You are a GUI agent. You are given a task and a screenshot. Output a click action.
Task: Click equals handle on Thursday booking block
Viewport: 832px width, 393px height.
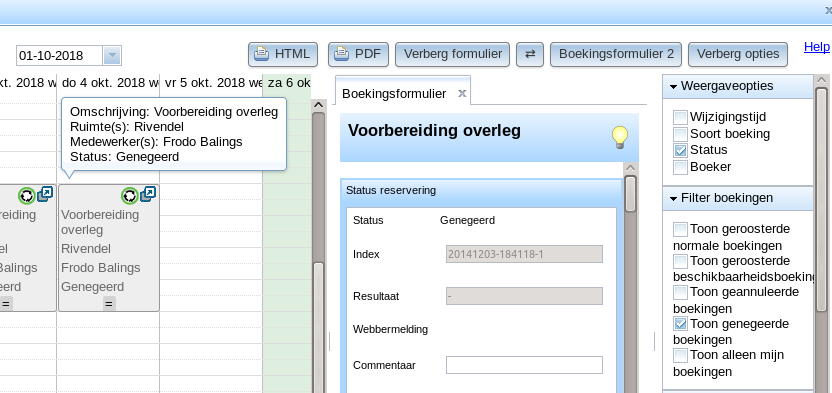click(109, 303)
